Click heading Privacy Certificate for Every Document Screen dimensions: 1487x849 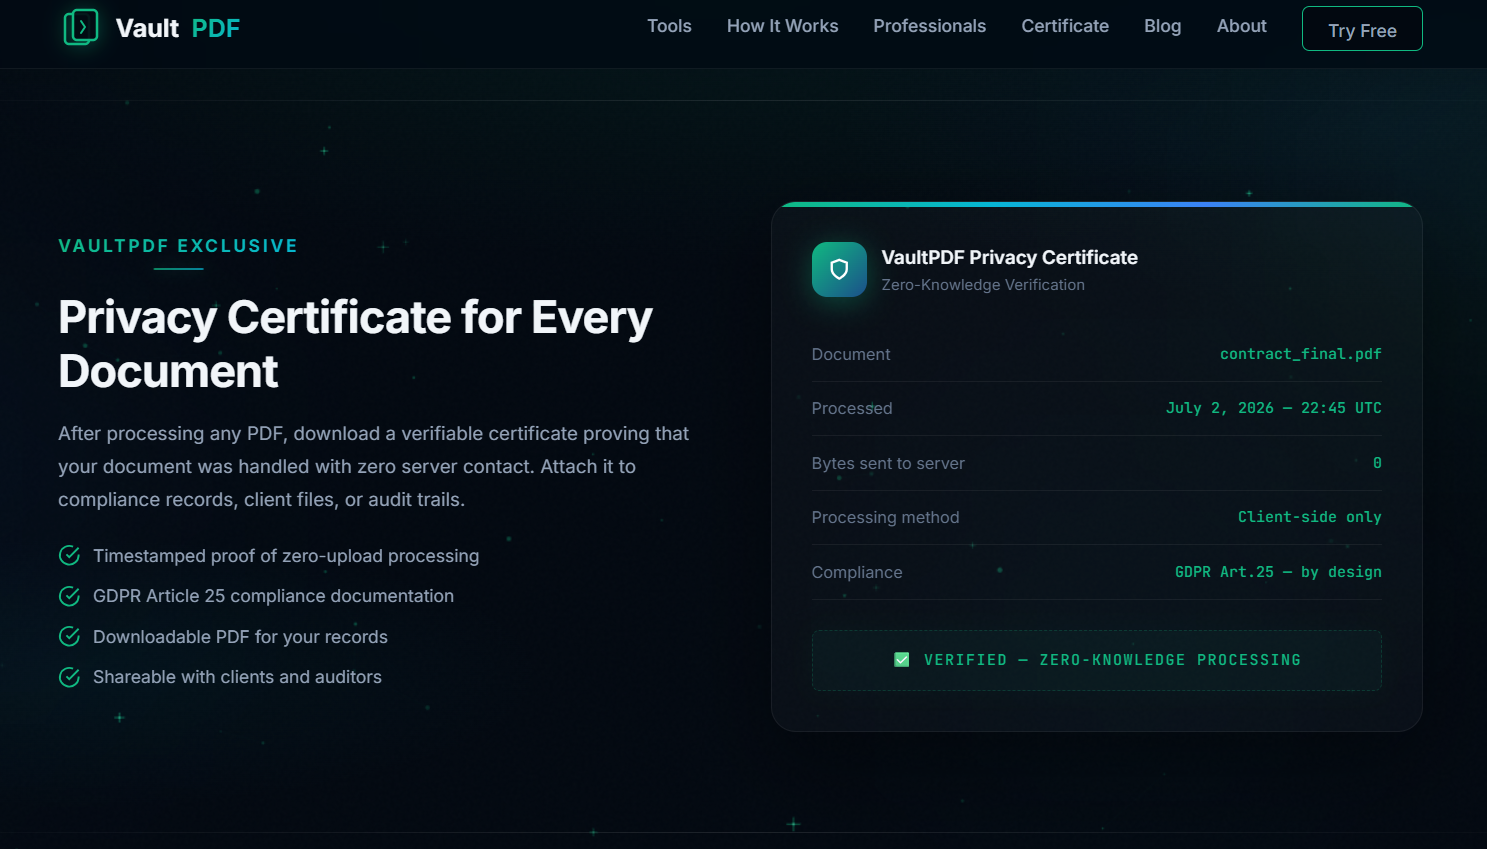coord(355,344)
